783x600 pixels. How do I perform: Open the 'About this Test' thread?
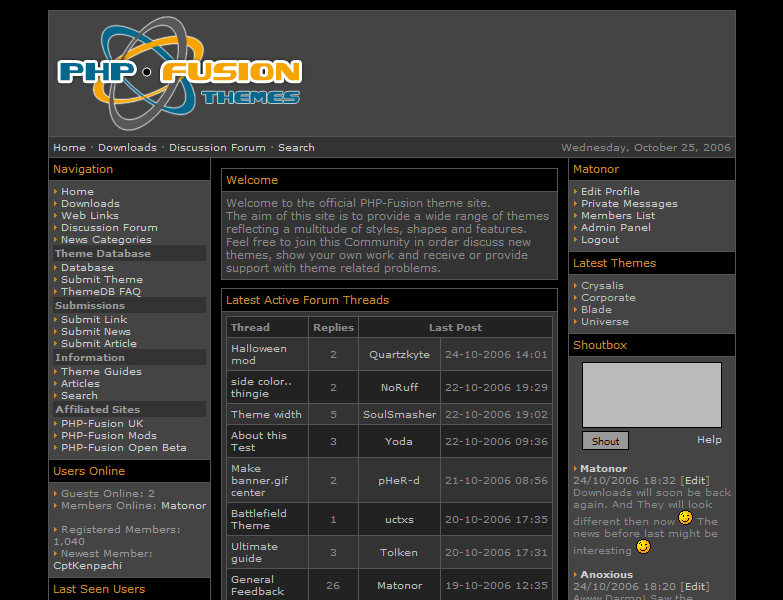pyautogui.click(x=259, y=441)
